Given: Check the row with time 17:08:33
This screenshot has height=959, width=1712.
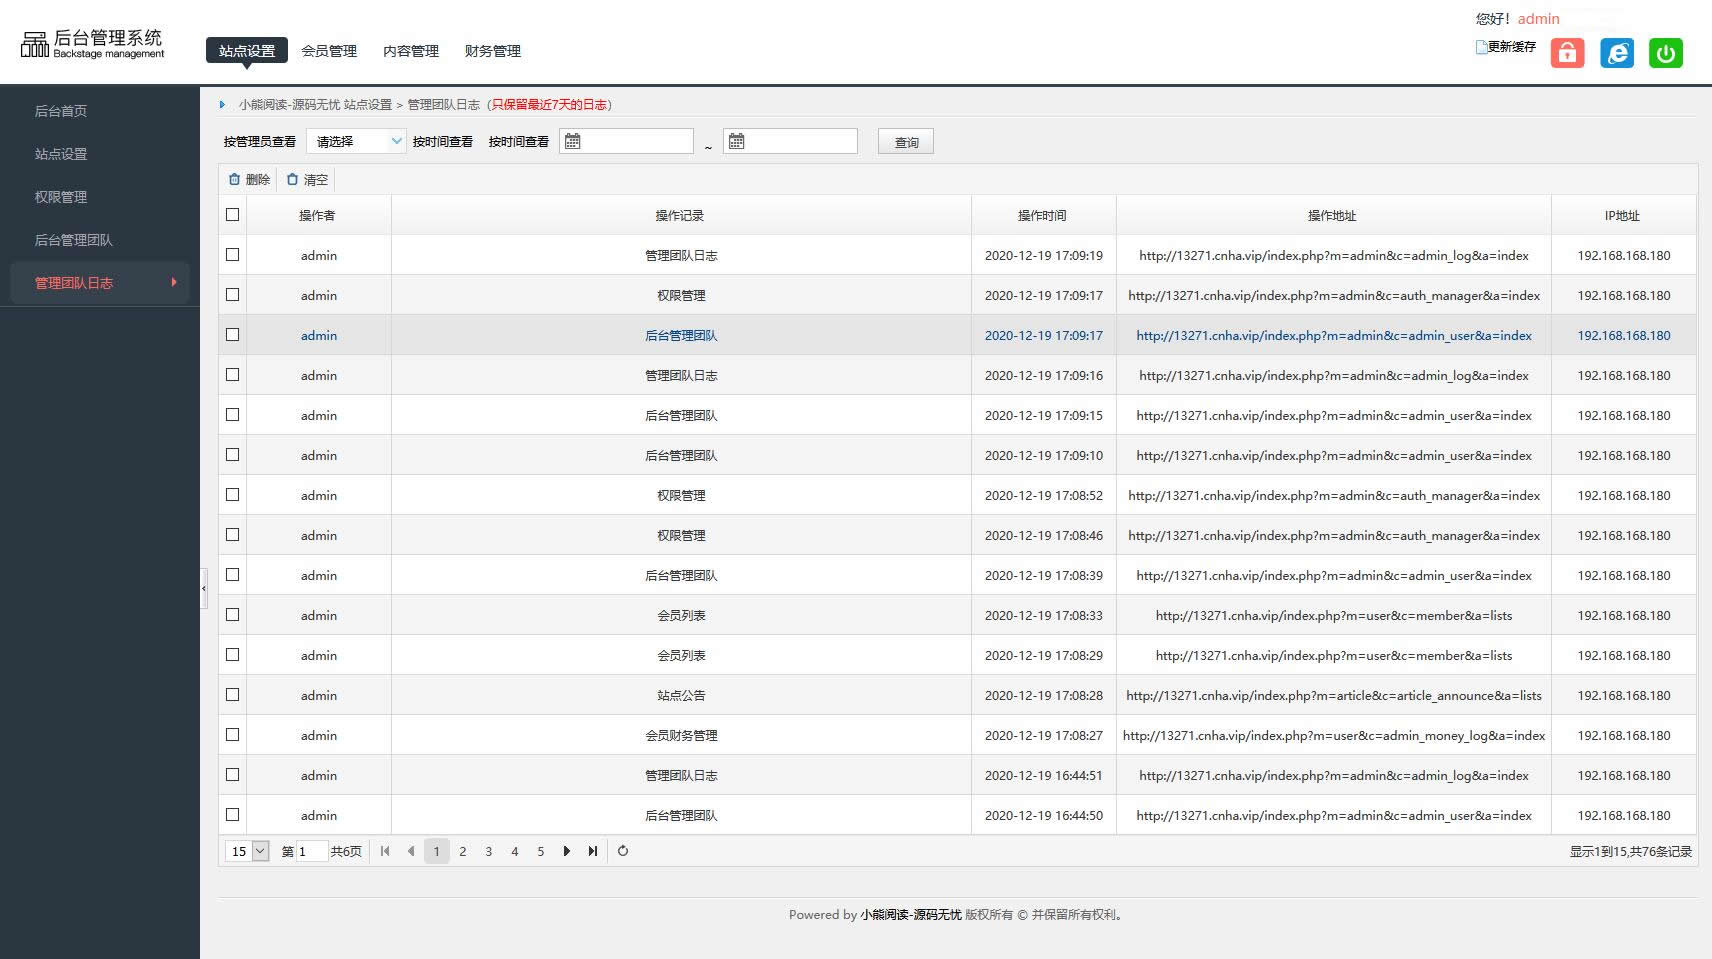Looking at the screenshot, I should coord(233,614).
